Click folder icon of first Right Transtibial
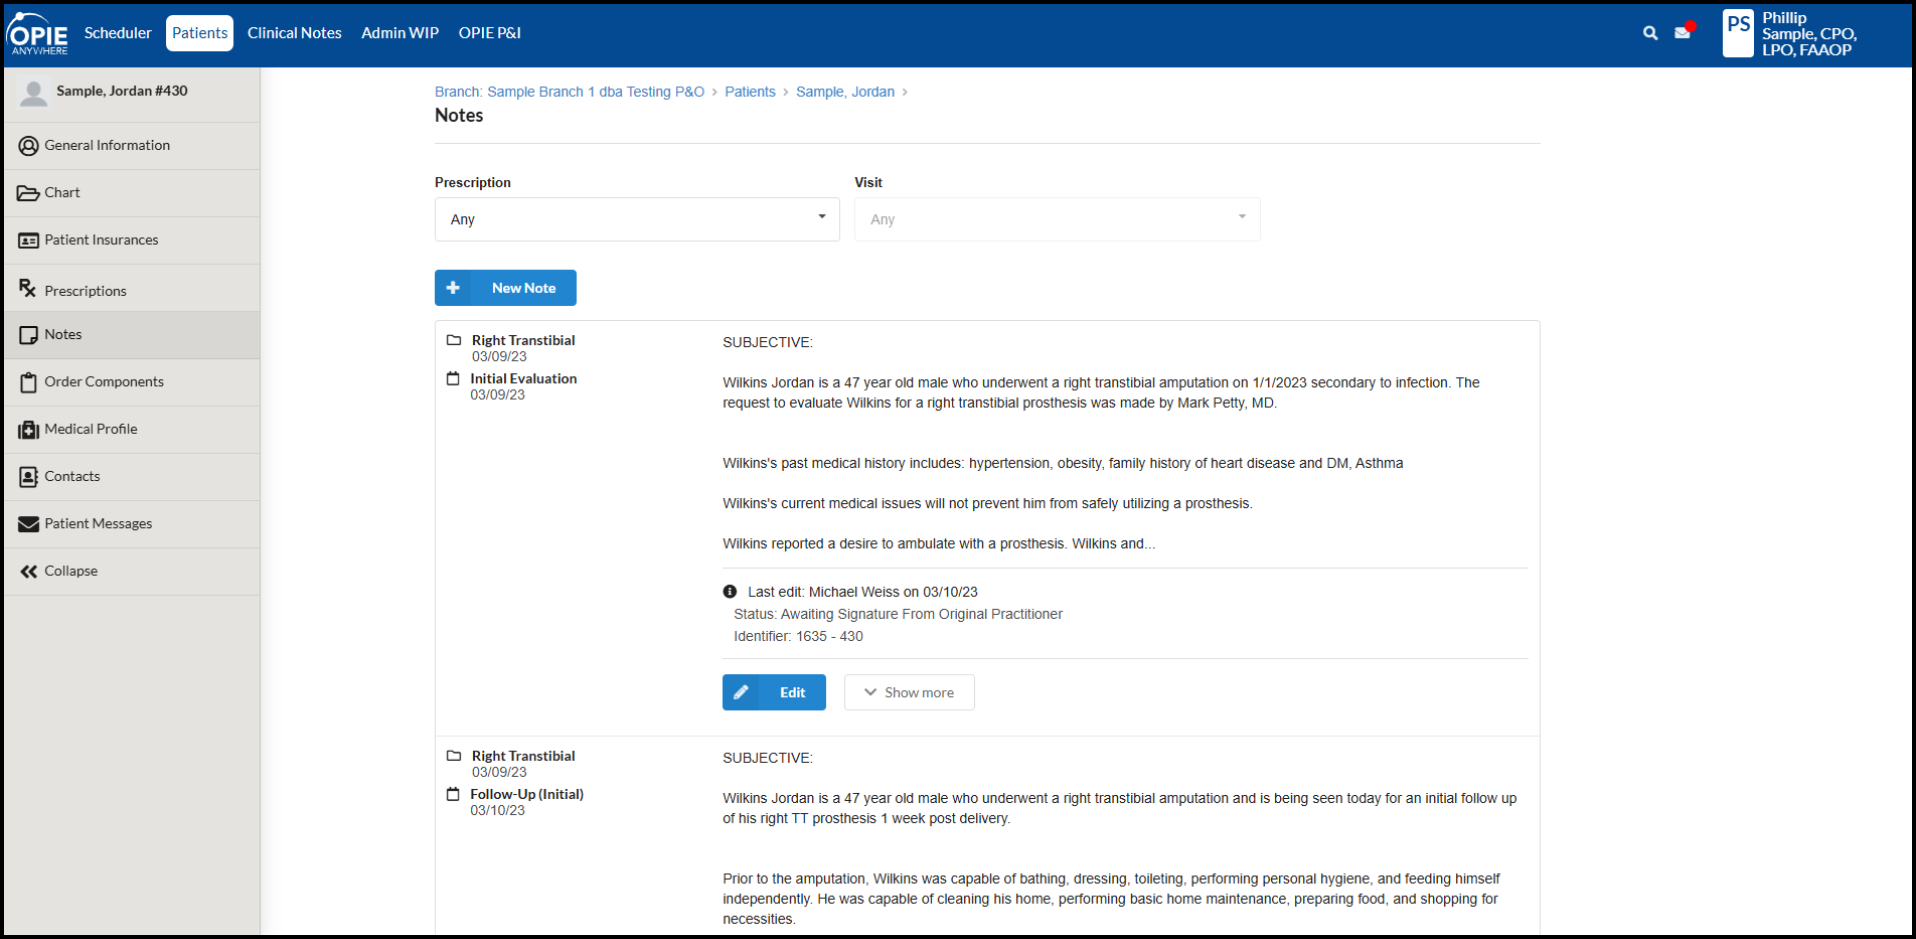The width and height of the screenshot is (1916, 939). tap(454, 340)
